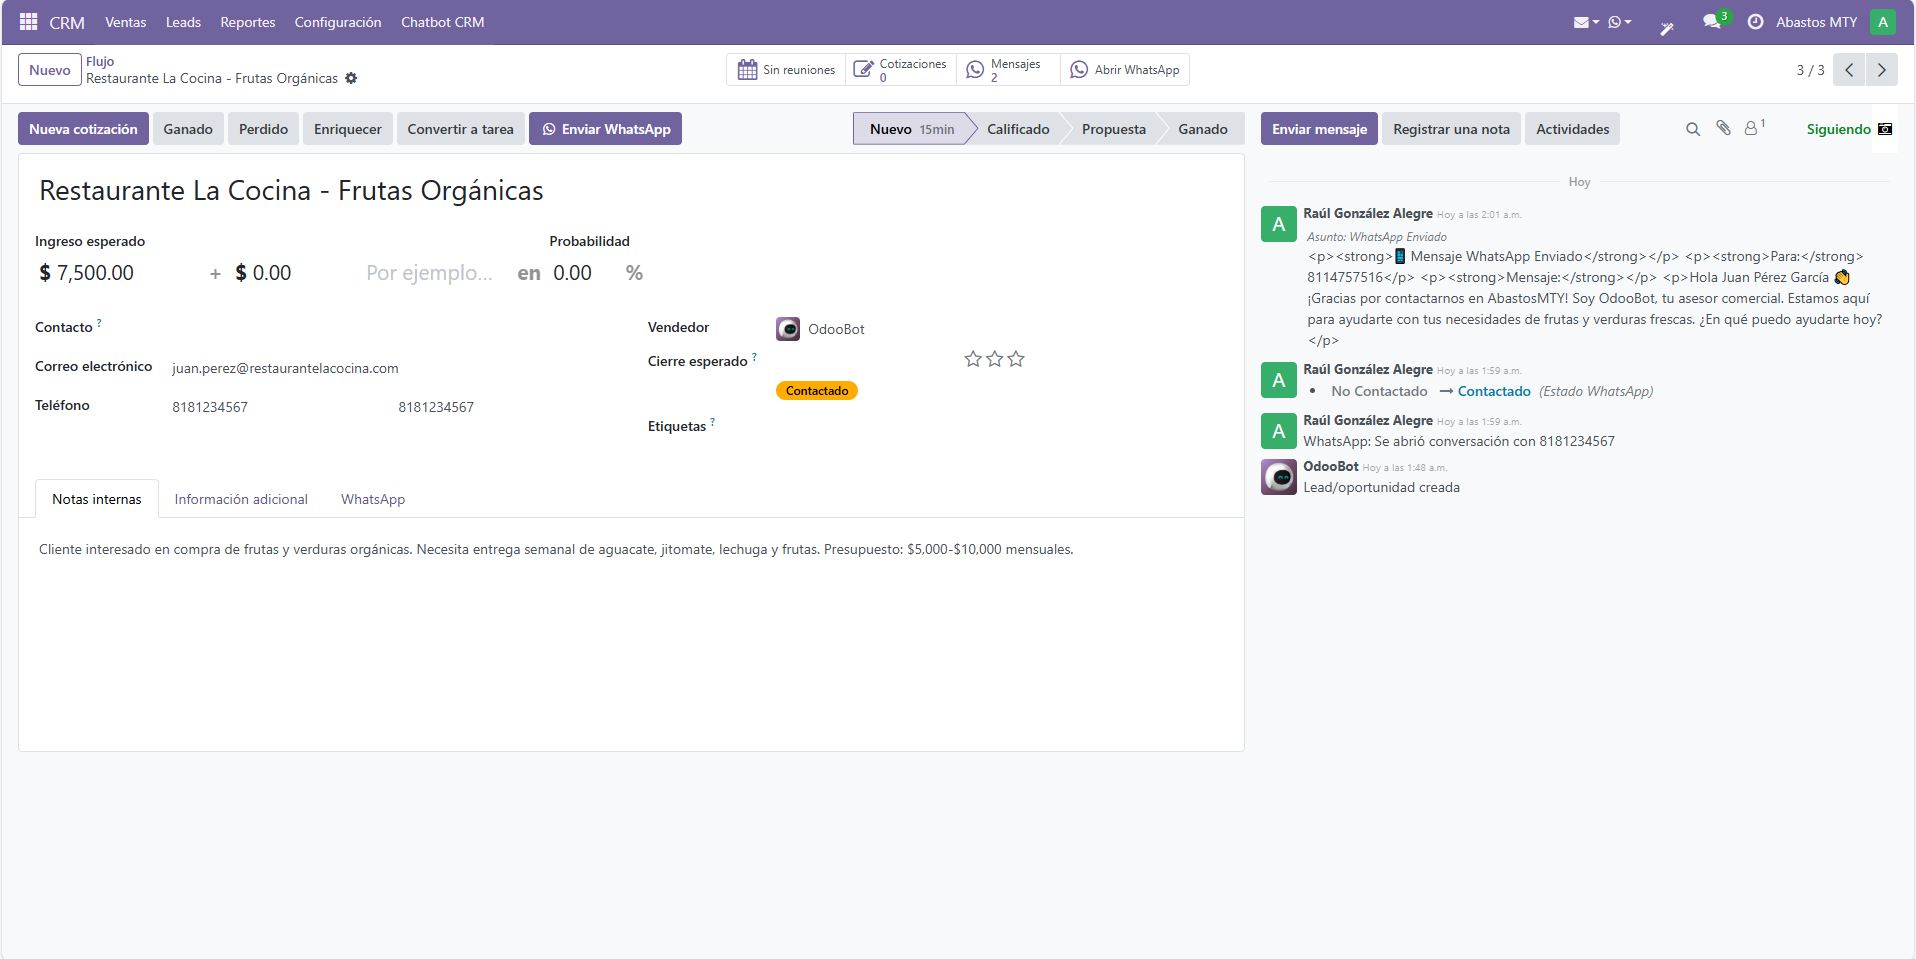Expand the WhatsApp navbar dropdown
The width and height of the screenshot is (1916, 959).
pyautogui.click(x=1619, y=21)
